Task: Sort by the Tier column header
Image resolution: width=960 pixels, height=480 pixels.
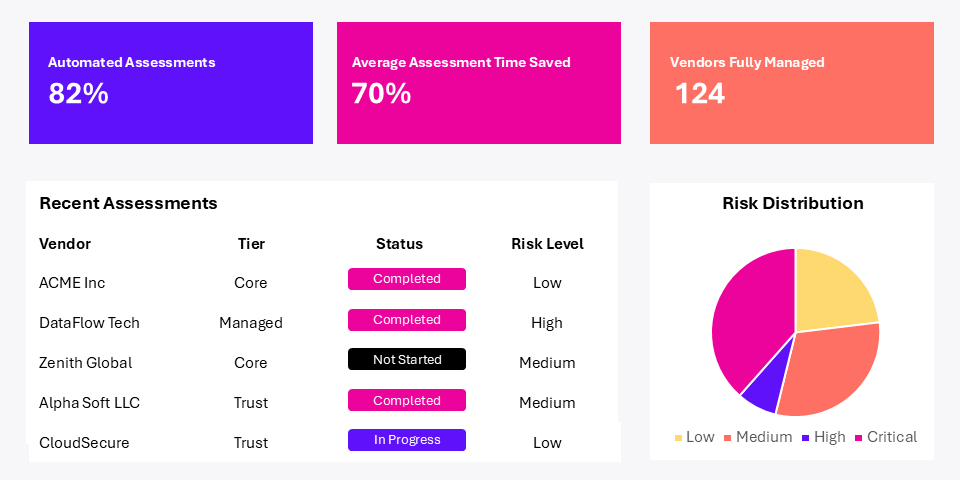Action: 251,244
